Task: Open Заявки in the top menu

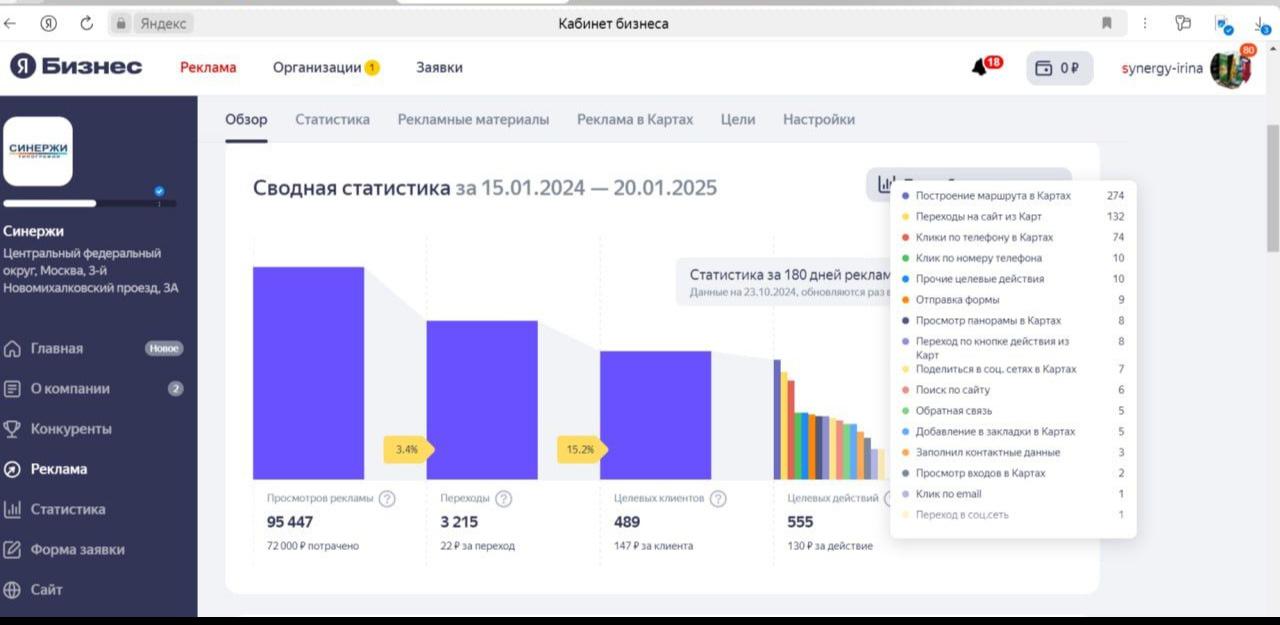Action: tap(439, 68)
